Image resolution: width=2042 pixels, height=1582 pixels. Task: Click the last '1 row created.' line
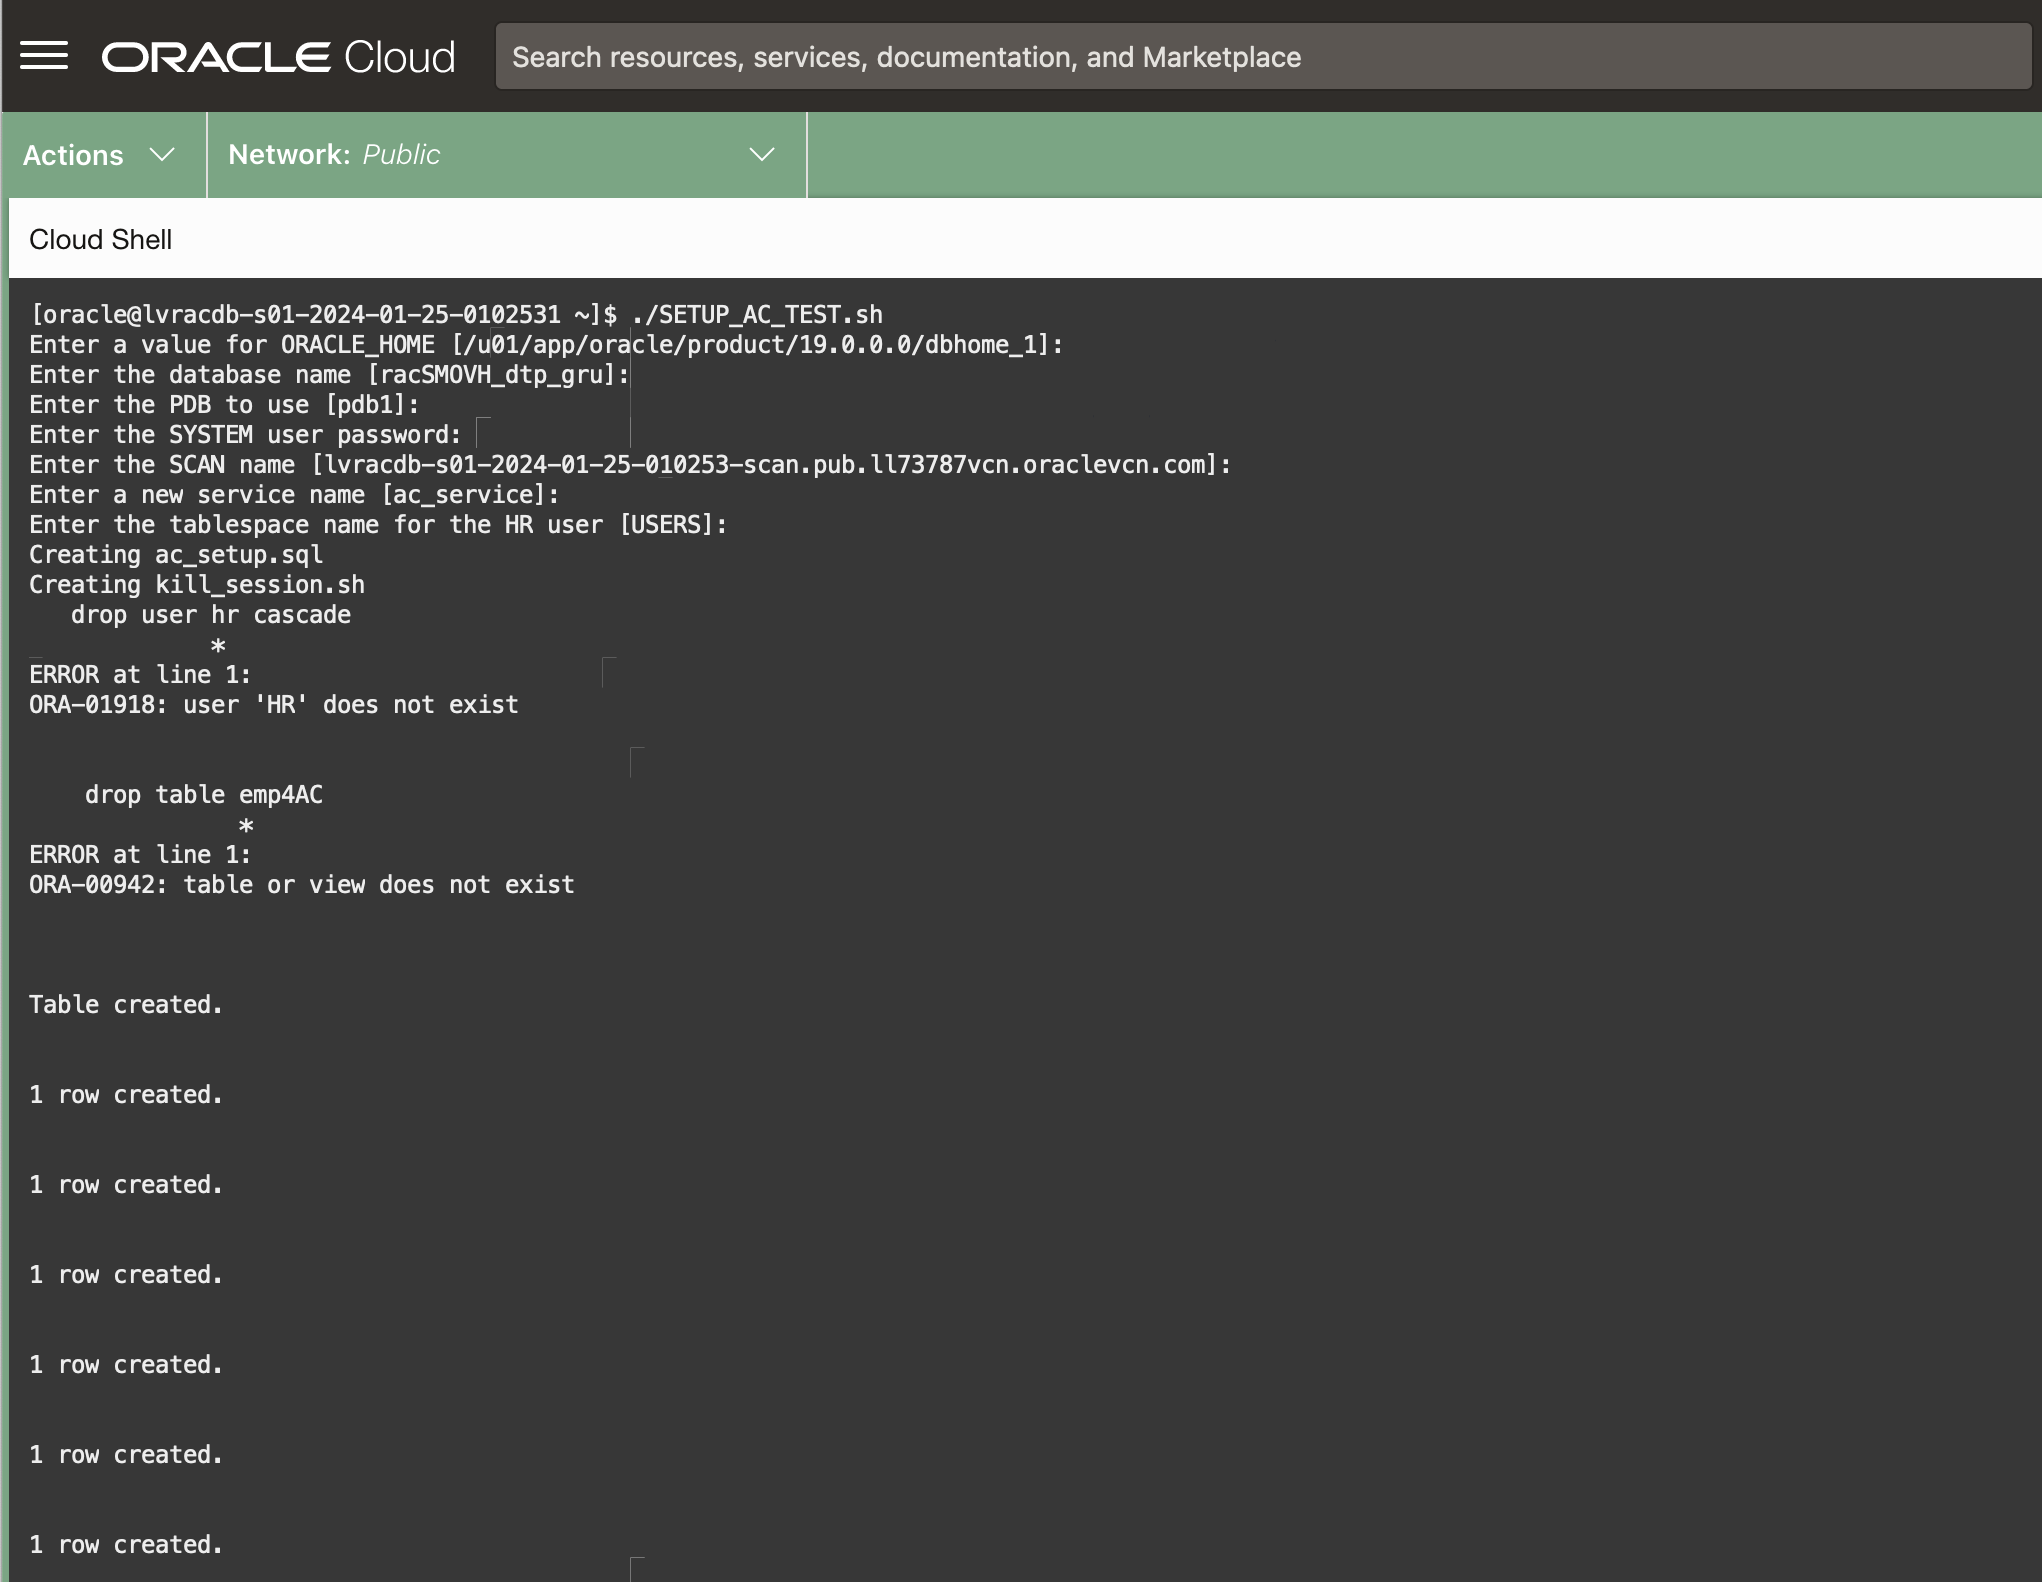[126, 1545]
